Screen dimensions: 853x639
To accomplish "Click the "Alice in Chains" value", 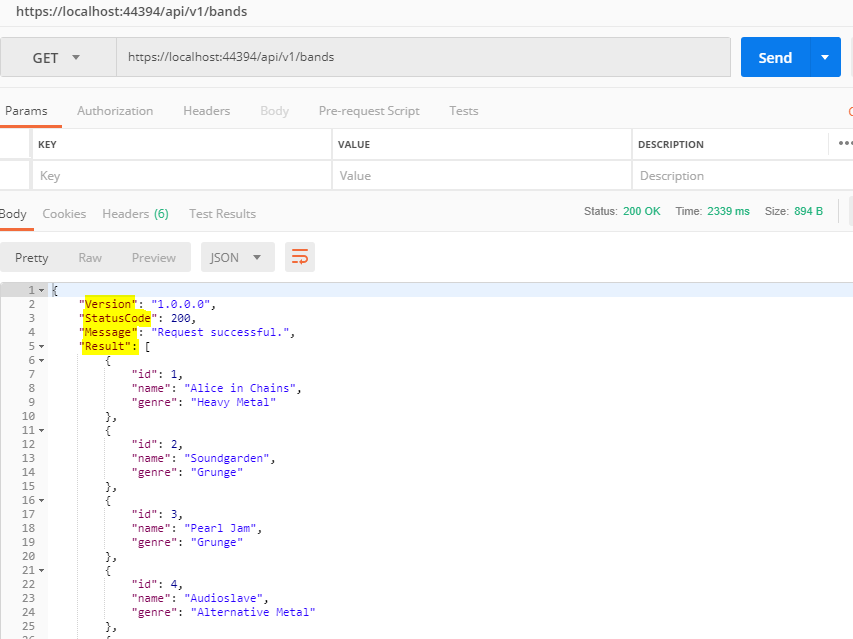I will click(x=239, y=388).
